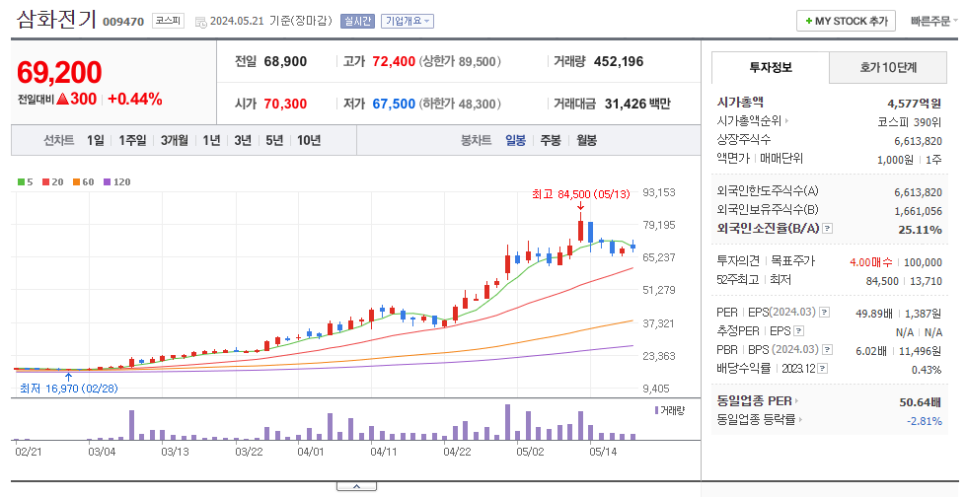Click the red 20-day moving average legend
This screenshot has height=497, width=966.
[53, 182]
